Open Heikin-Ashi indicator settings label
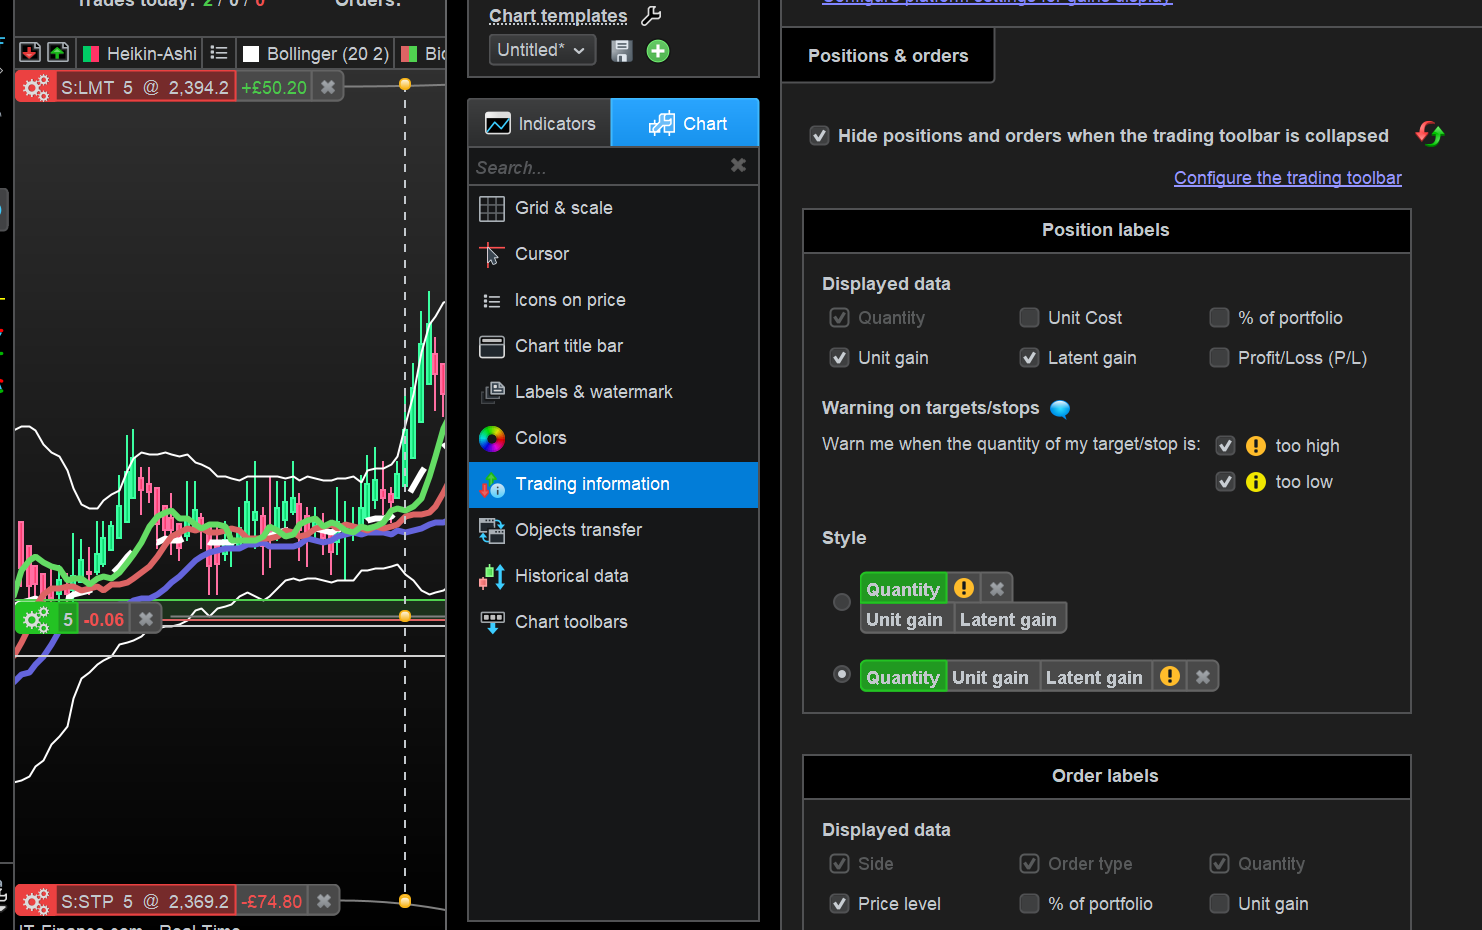Image resolution: width=1482 pixels, height=930 pixels. pos(152,54)
